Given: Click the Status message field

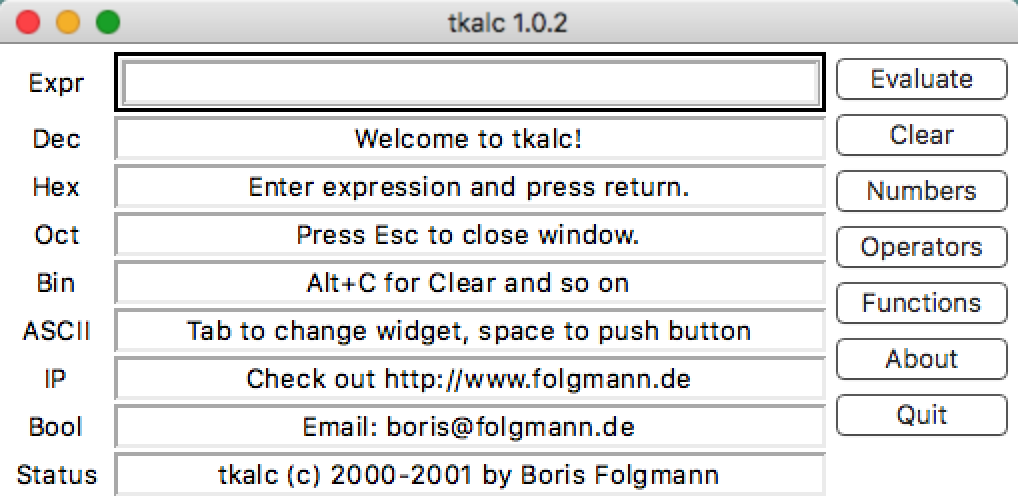Looking at the screenshot, I should (x=470, y=475).
